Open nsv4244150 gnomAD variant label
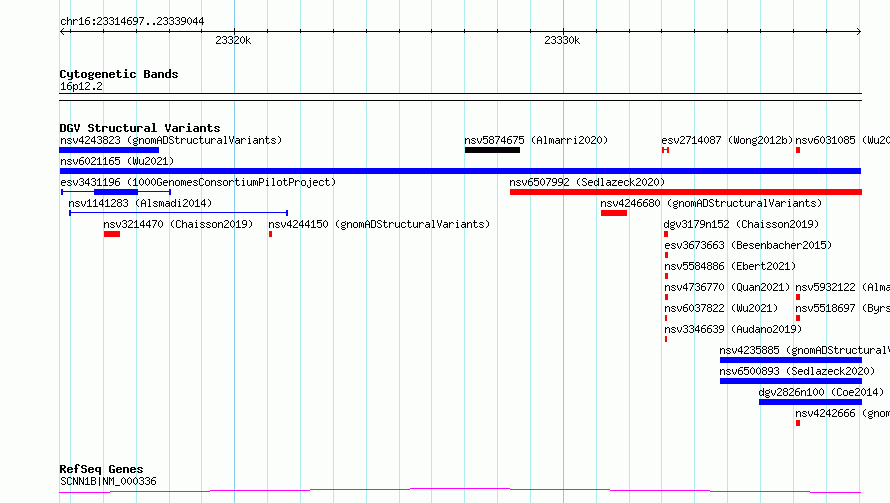This screenshot has height=503, width=890. click(x=379, y=224)
